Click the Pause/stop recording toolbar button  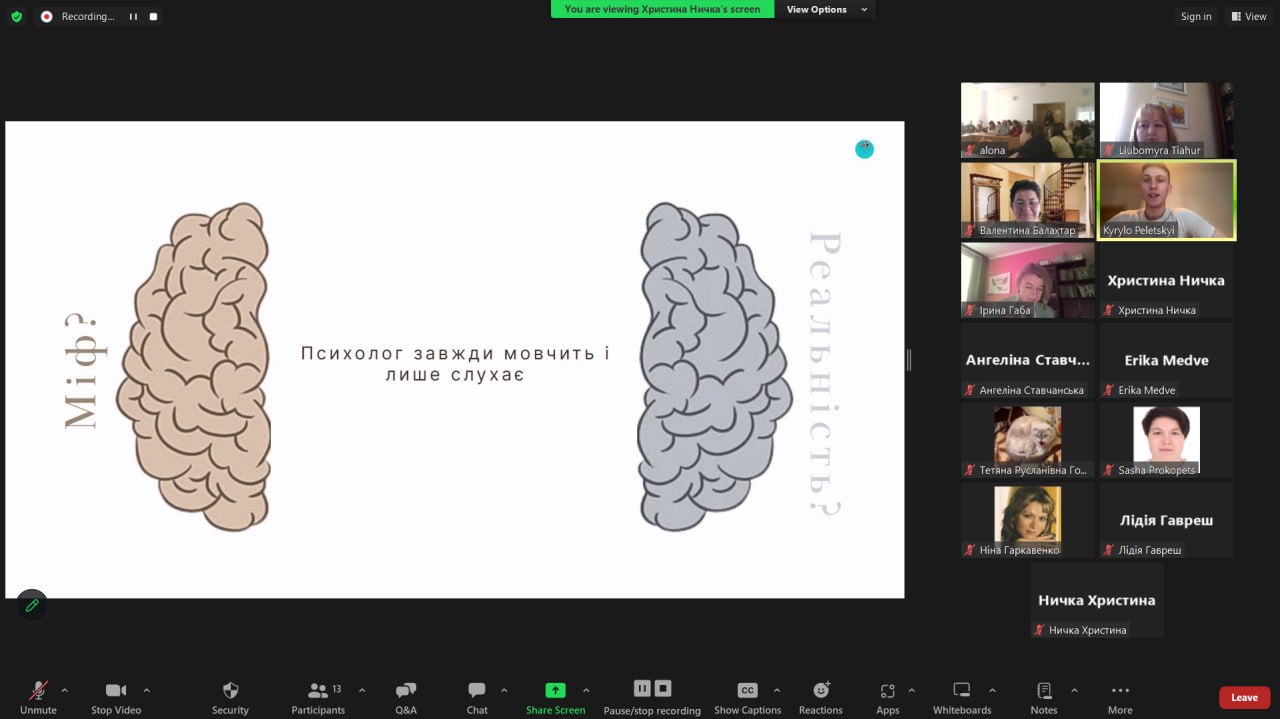click(x=652, y=697)
